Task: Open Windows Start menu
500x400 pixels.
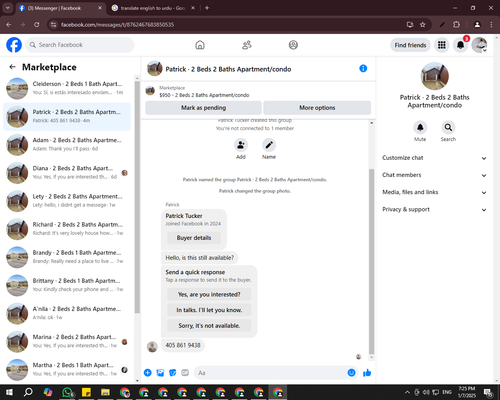Action: tap(9, 392)
